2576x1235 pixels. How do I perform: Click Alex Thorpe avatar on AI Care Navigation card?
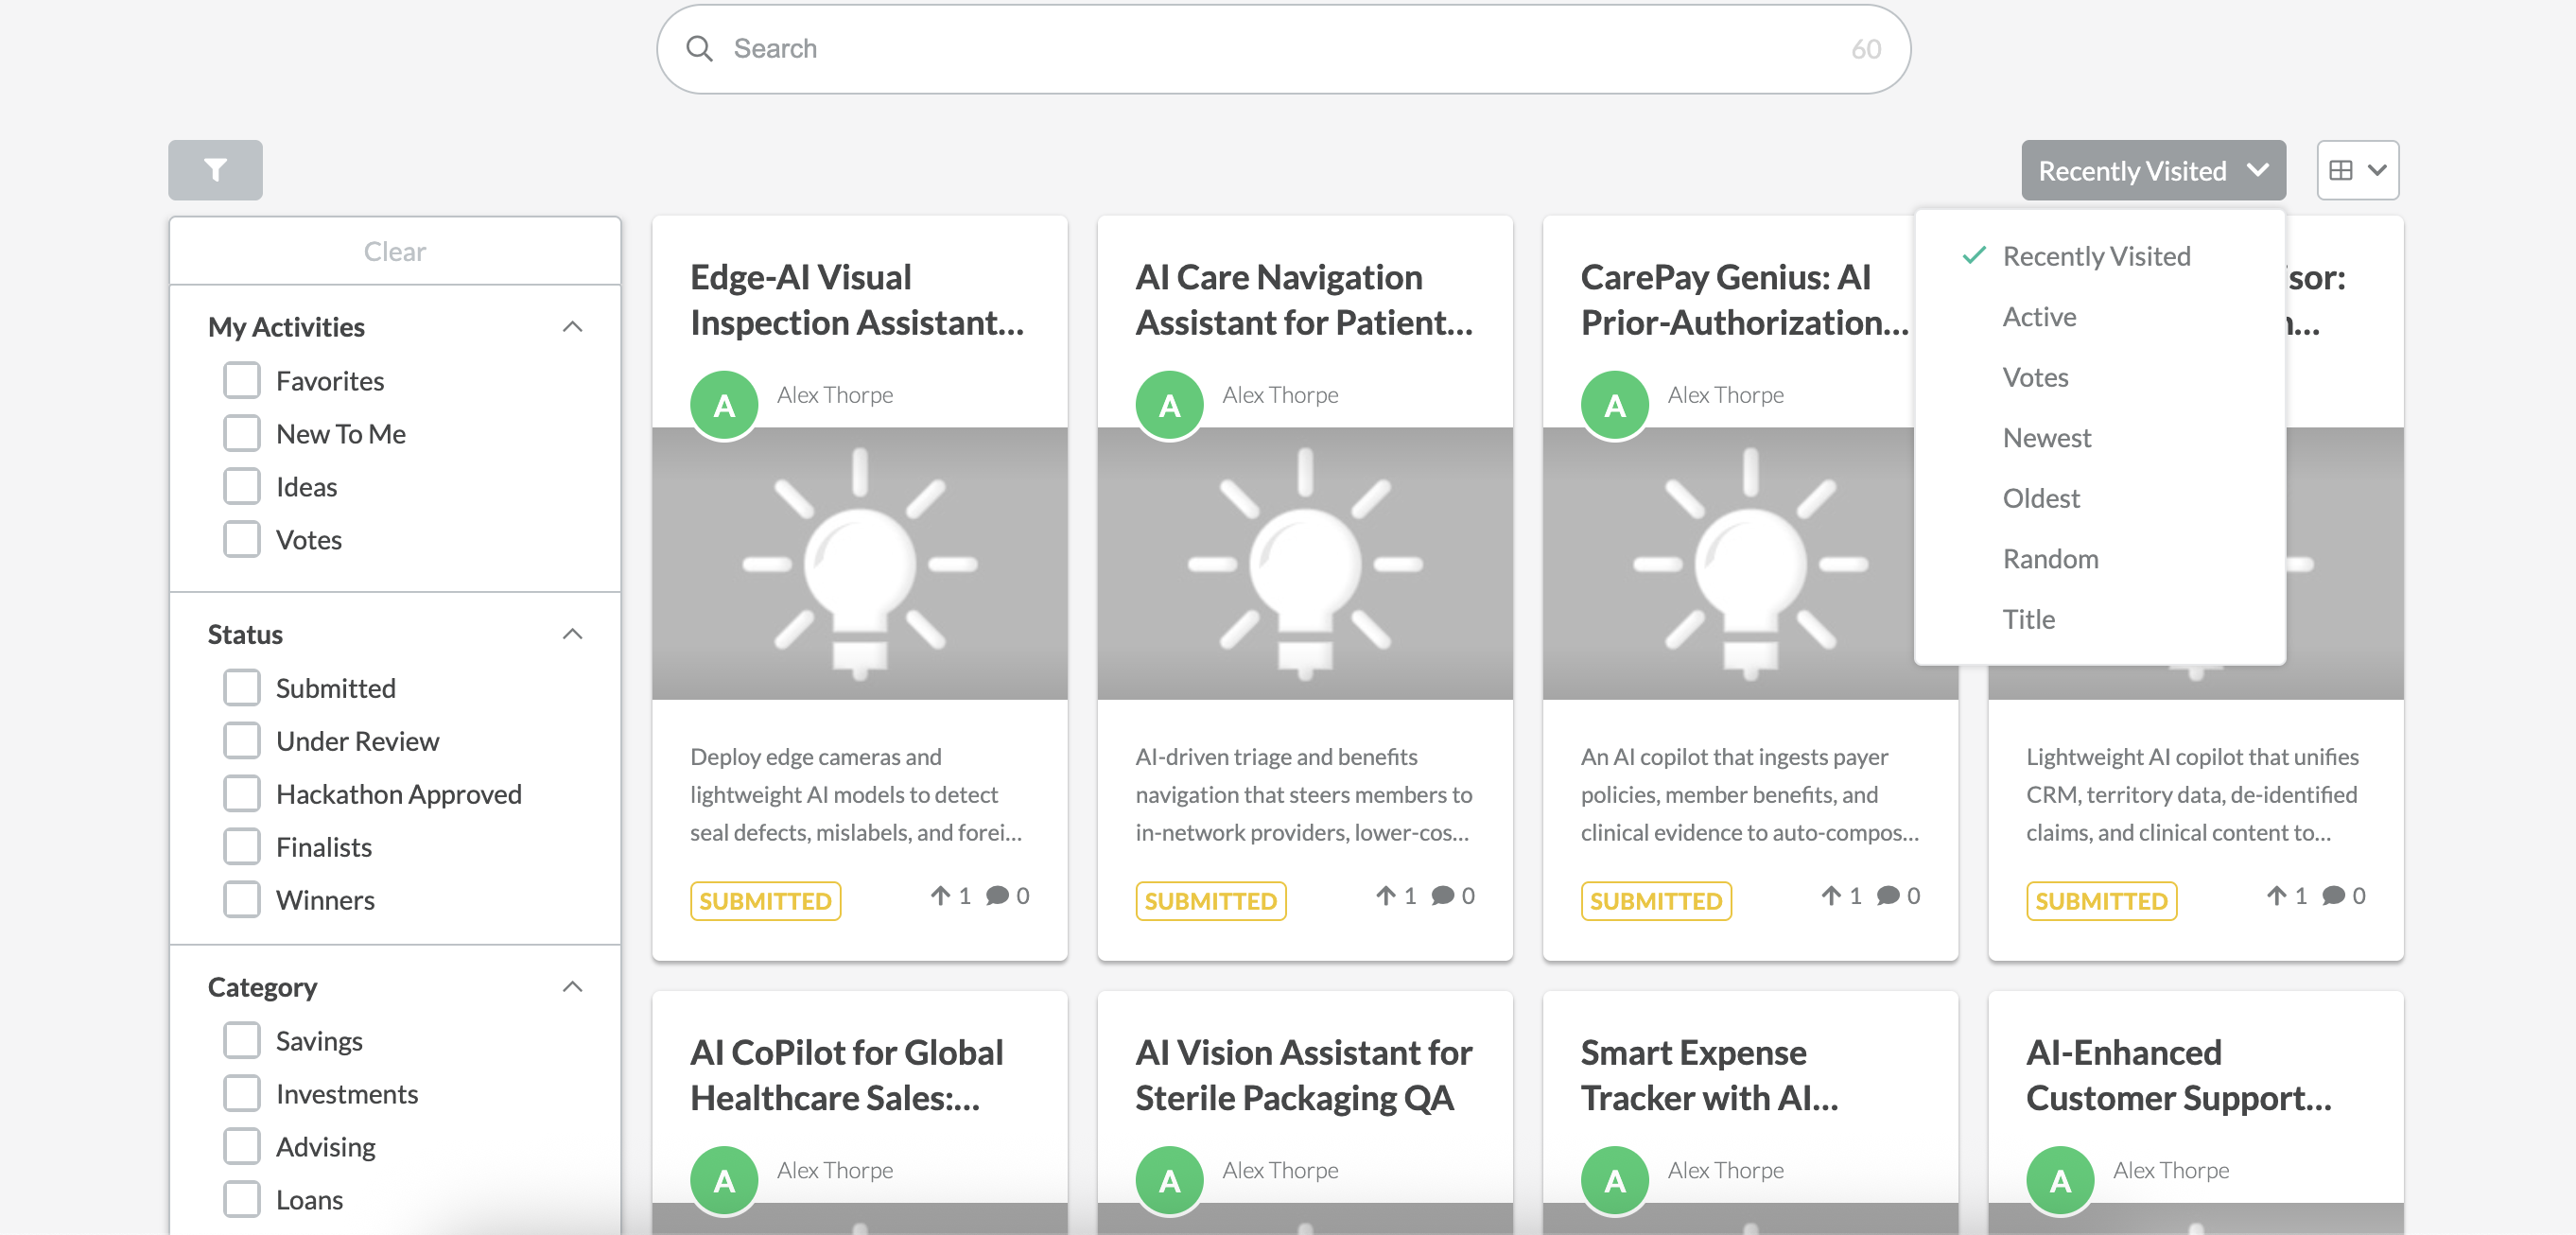click(1169, 405)
